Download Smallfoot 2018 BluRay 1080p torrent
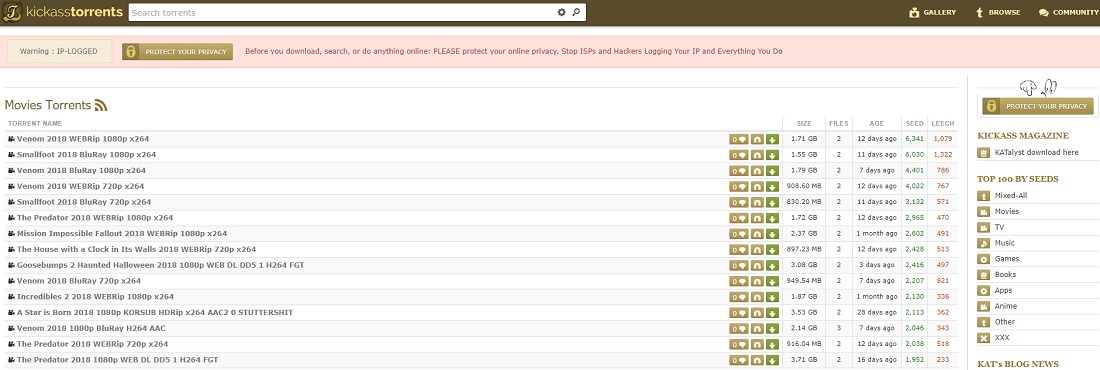The image size is (1100, 370). [x=772, y=154]
